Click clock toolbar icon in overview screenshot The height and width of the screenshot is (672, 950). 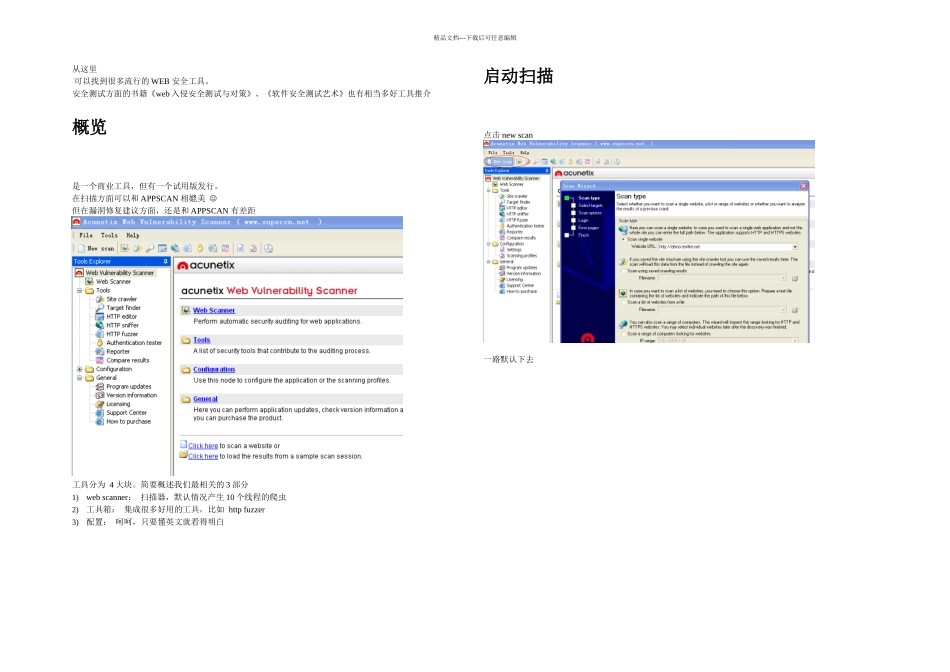tap(268, 248)
